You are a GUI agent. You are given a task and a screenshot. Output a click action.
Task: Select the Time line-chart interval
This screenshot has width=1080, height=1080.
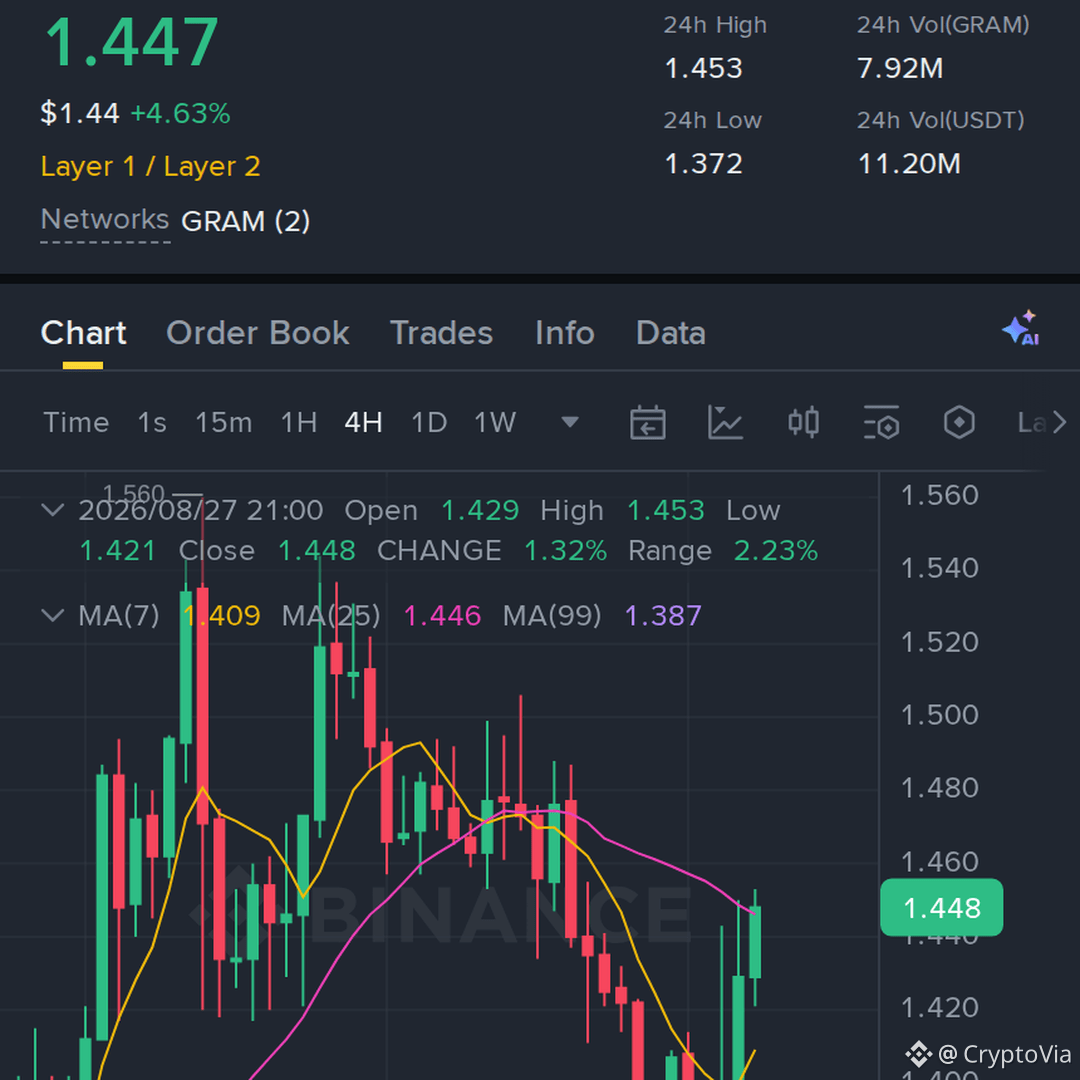coord(76,422)
